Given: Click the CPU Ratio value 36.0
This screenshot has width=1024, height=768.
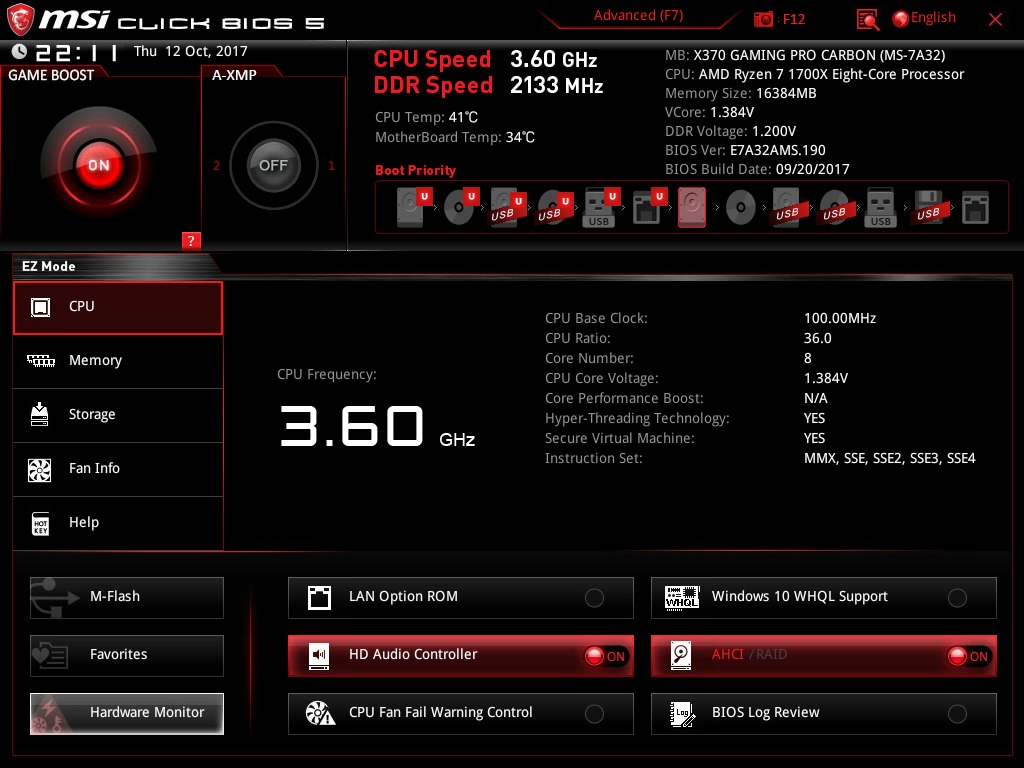Looking at the screenshot, I should coord(818,338).
